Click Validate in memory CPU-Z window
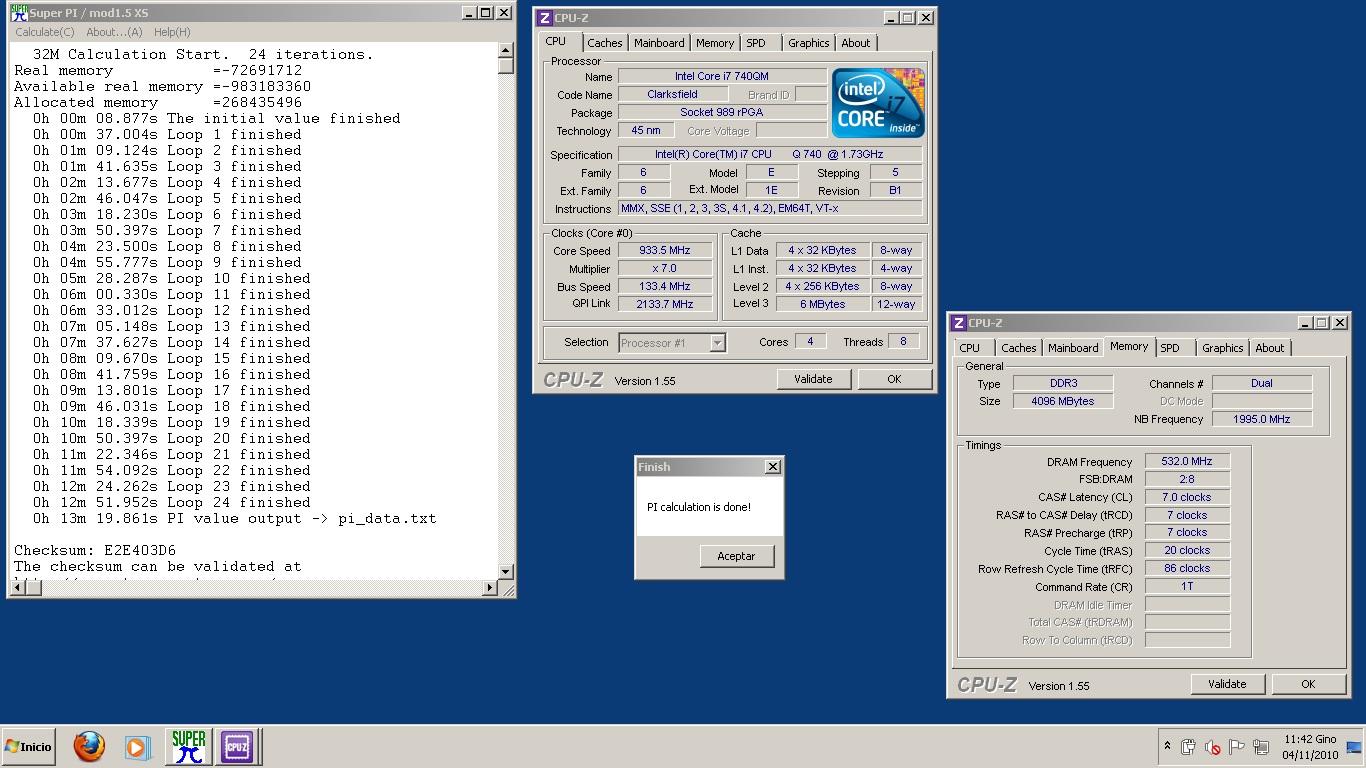The height and width of the screenshot is (768, 1366). click(x=1227, y=684)
